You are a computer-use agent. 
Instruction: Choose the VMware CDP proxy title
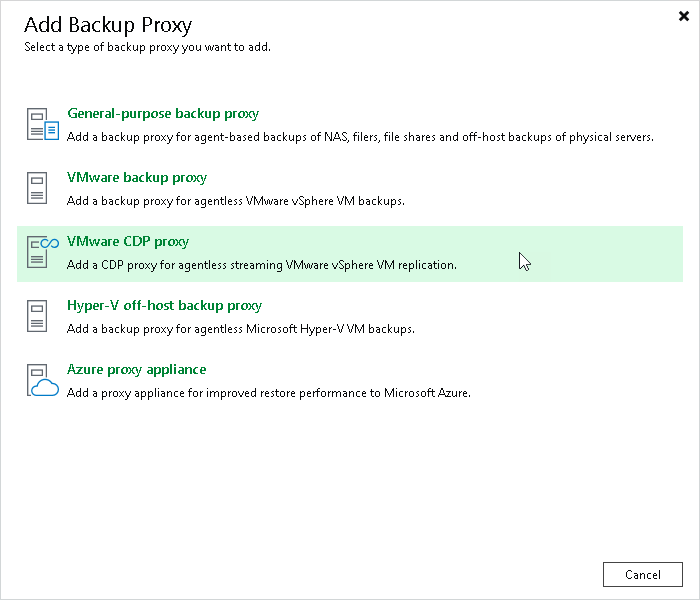[128, 242]
